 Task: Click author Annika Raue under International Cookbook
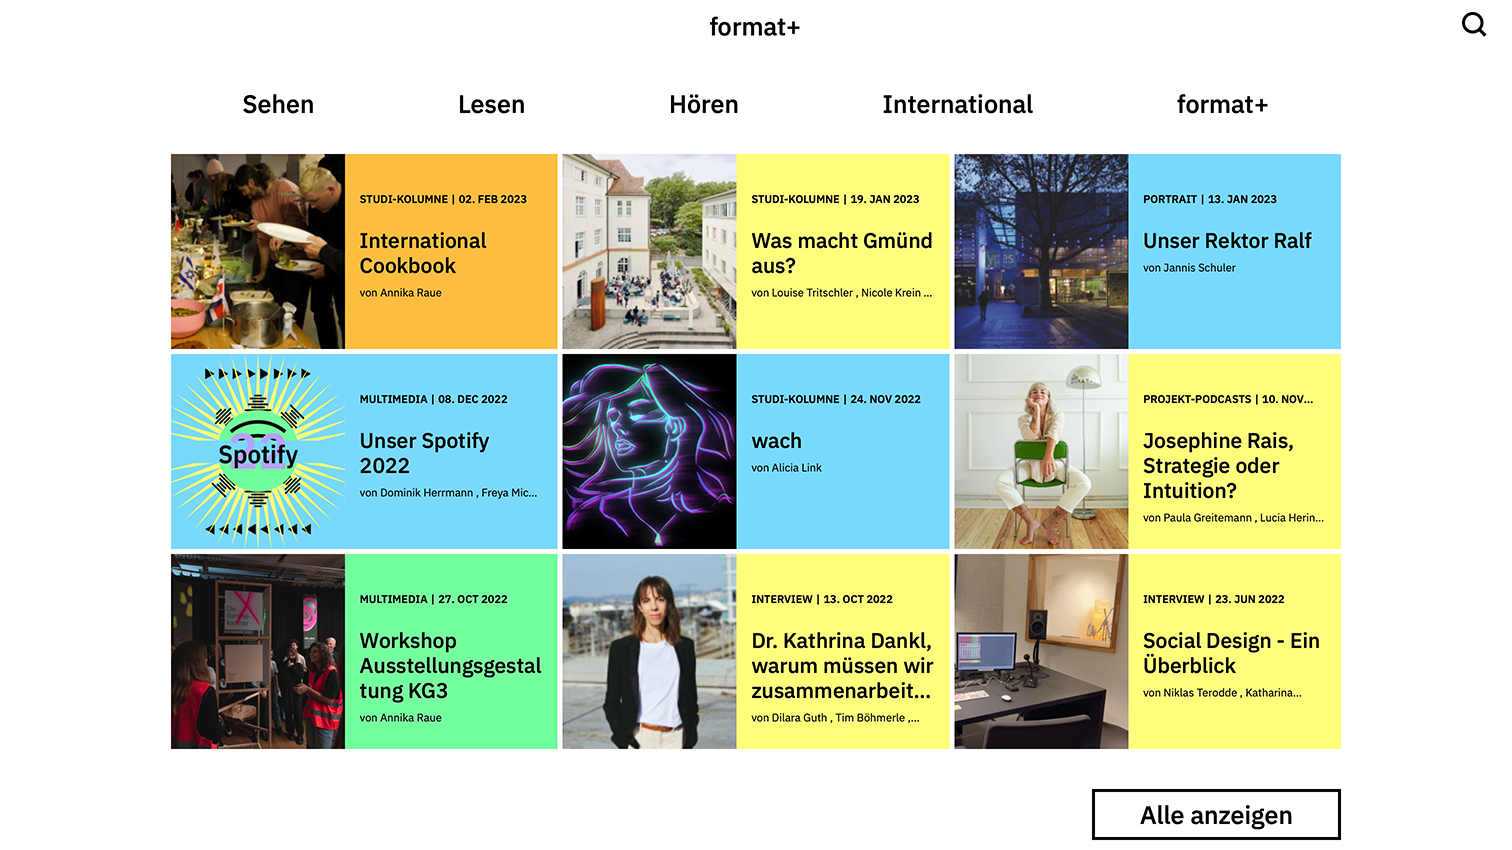point(400,293)
